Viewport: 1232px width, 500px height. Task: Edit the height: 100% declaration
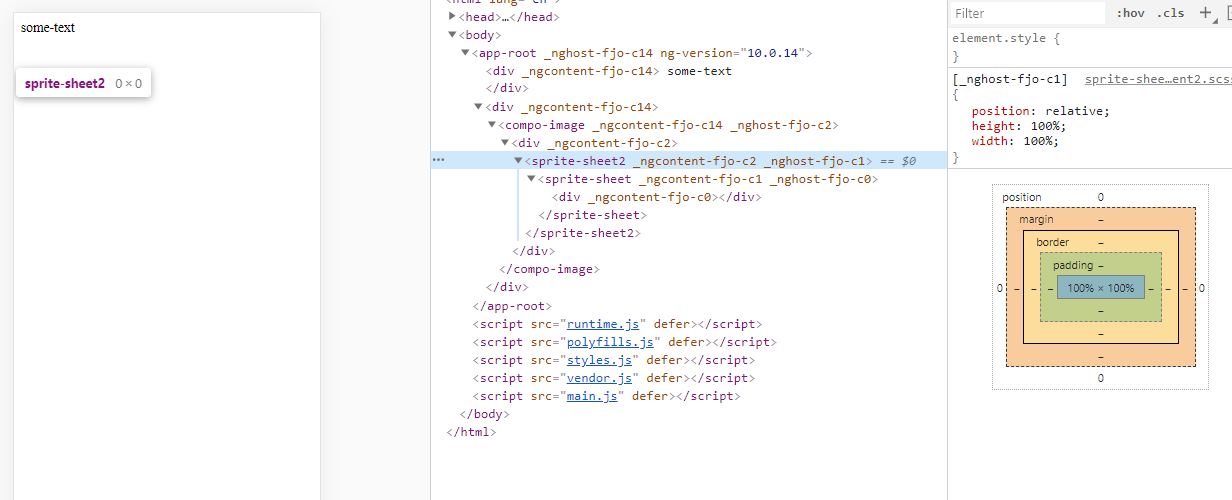(1019, 126)
